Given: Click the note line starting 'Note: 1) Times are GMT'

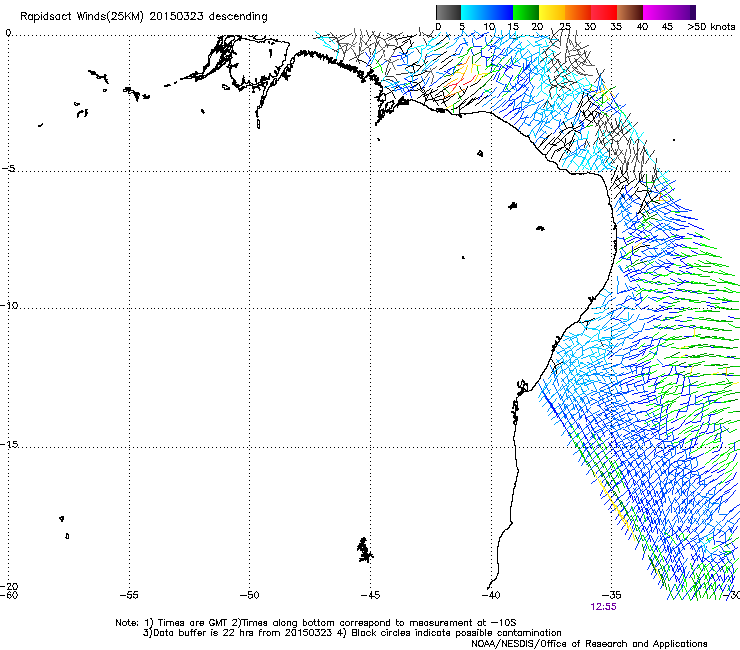Looking at the screenshot, I should tap(315, 623).
